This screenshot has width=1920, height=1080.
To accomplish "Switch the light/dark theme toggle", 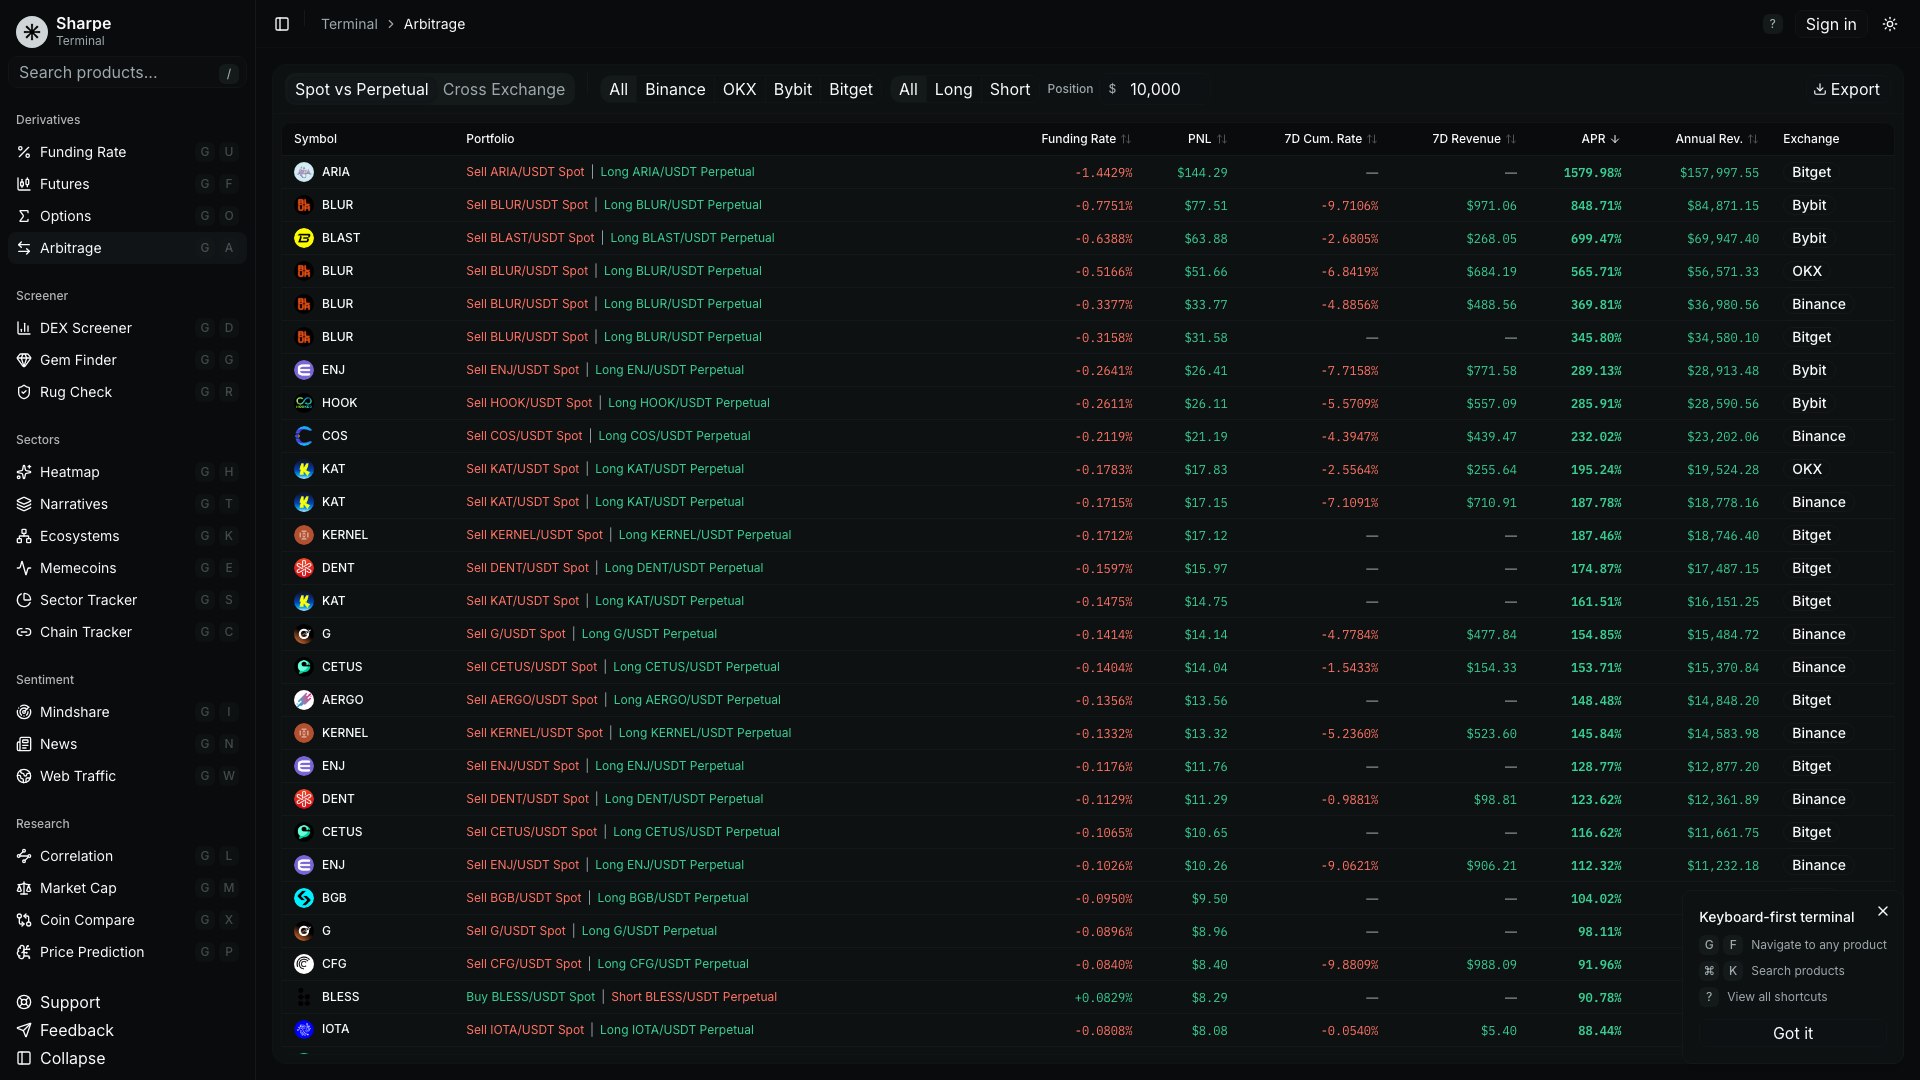I will 1889,24.
